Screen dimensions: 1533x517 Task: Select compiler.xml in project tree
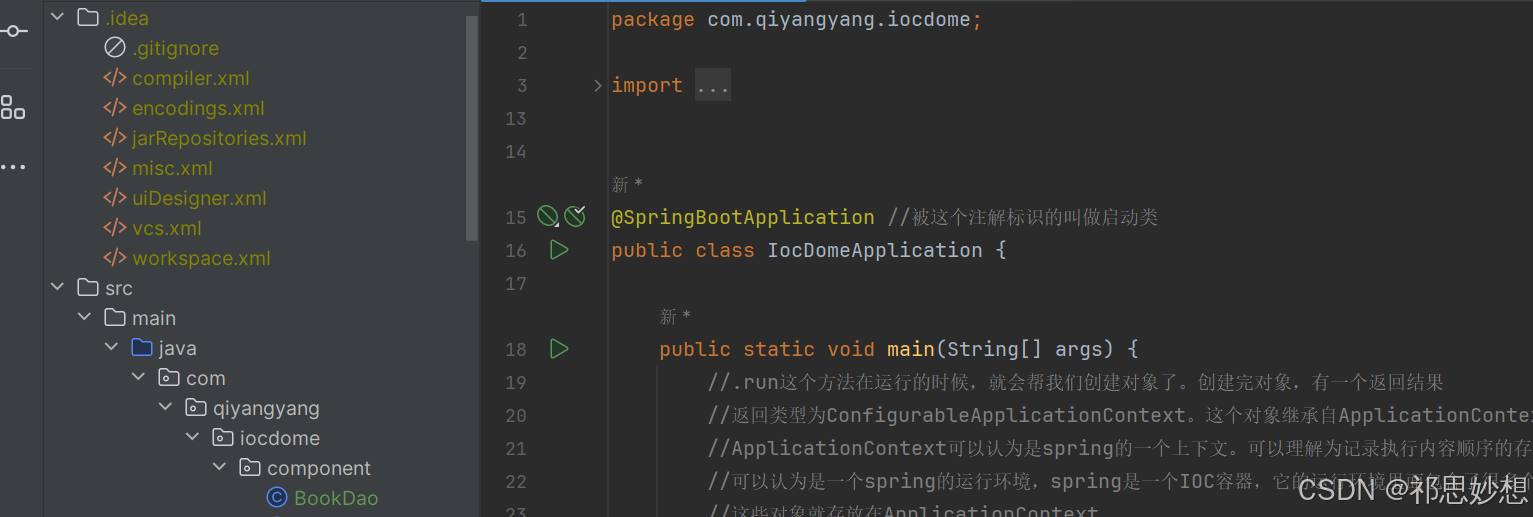click(190, 78)
